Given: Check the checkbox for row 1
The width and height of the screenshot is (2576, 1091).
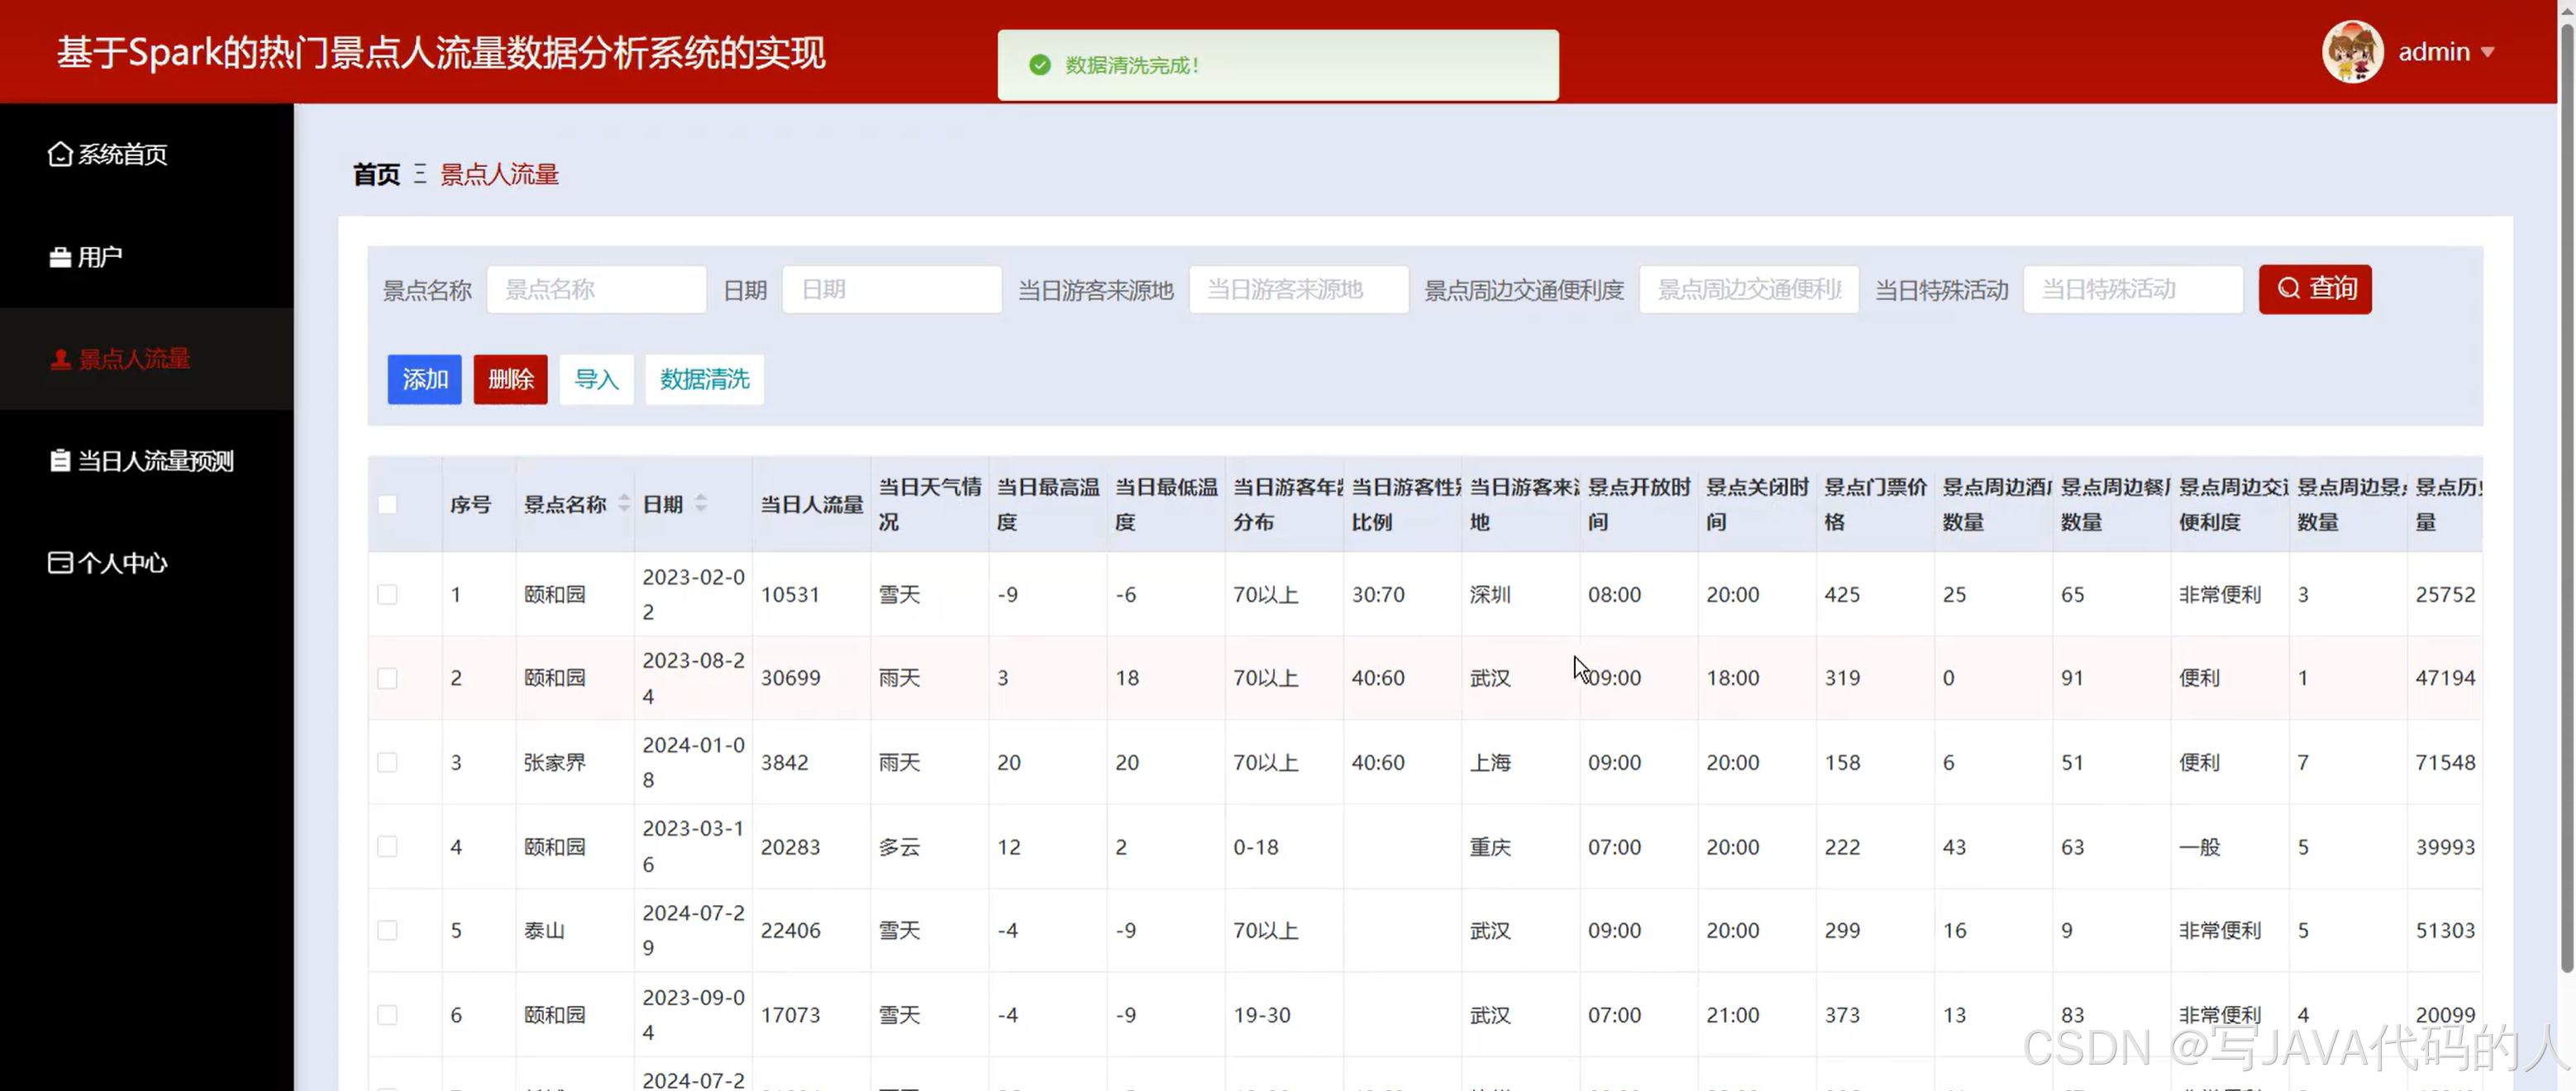Looking at the screenshot, I should click(x=387, y=595).
